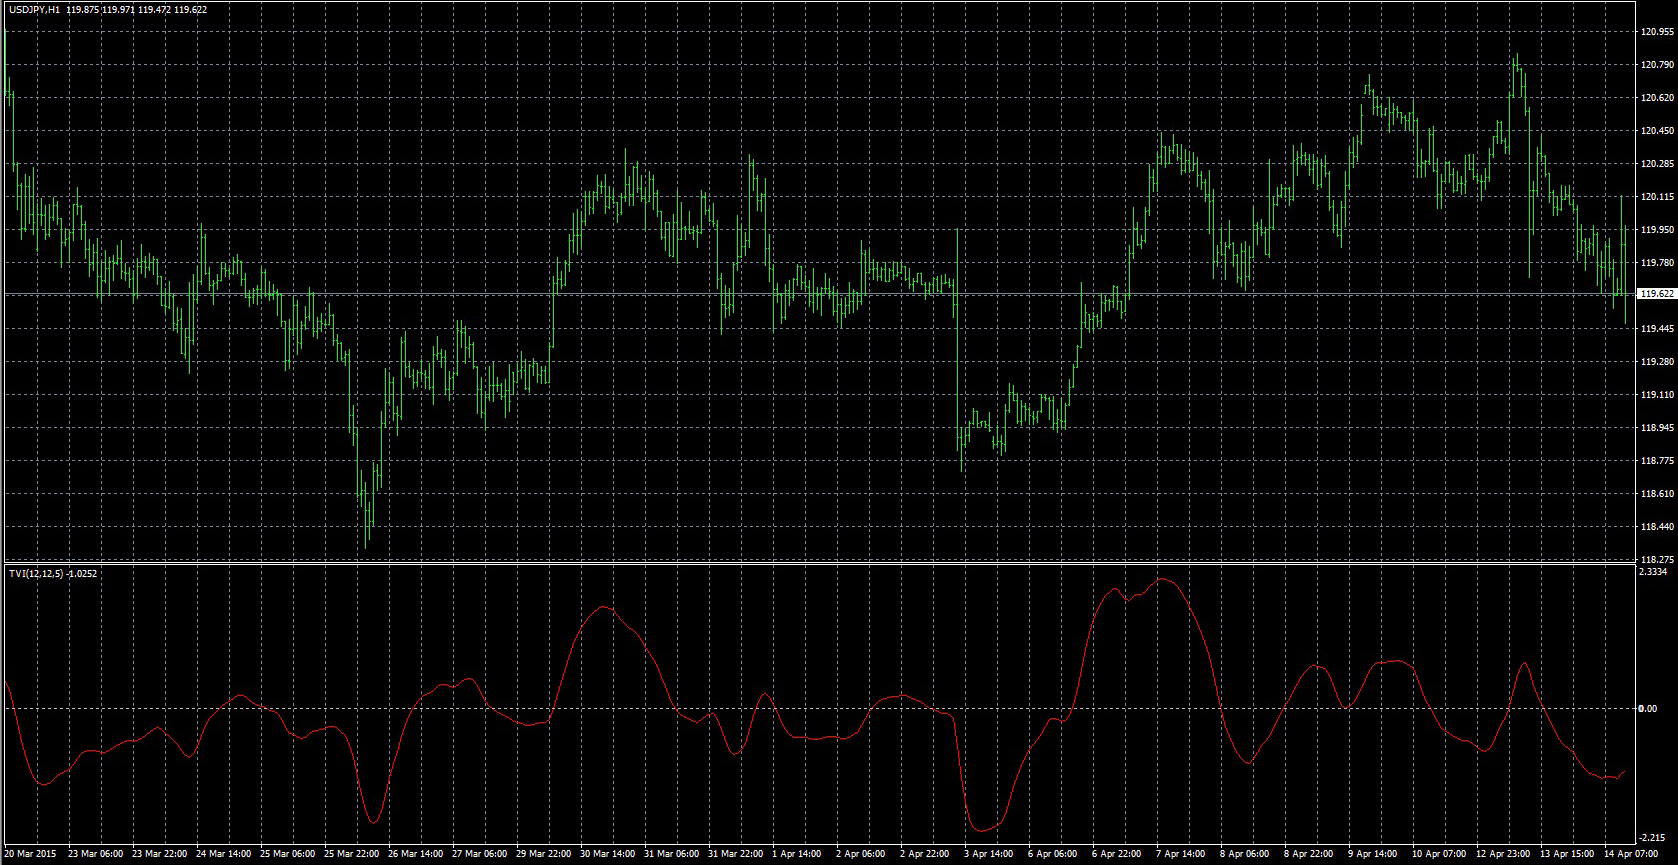Click the 0.00 indicator zero level label
Viewport: 1678px width, 865px height.
tap(1648, 709)
